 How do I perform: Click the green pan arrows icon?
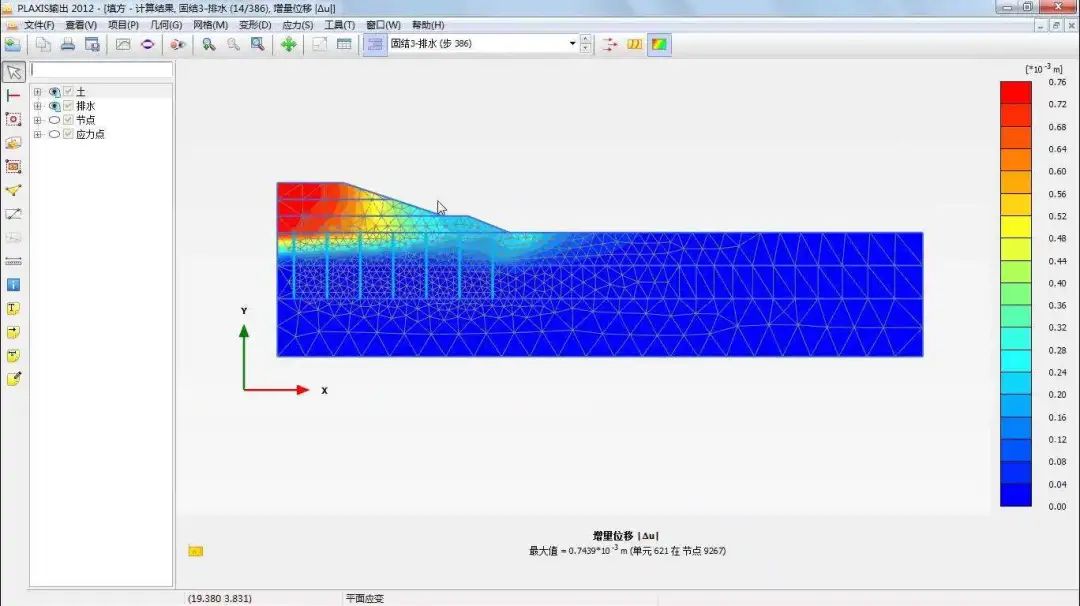[289, 44]
